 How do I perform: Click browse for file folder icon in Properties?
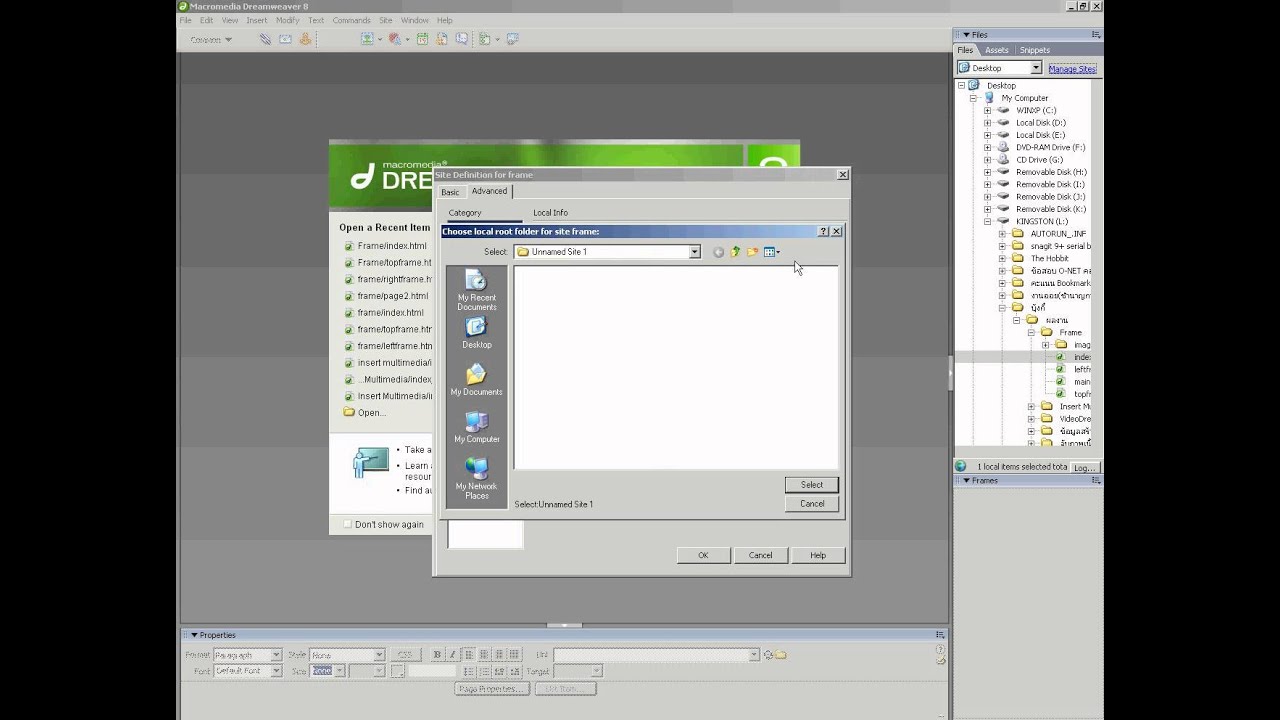coord(781,655)
